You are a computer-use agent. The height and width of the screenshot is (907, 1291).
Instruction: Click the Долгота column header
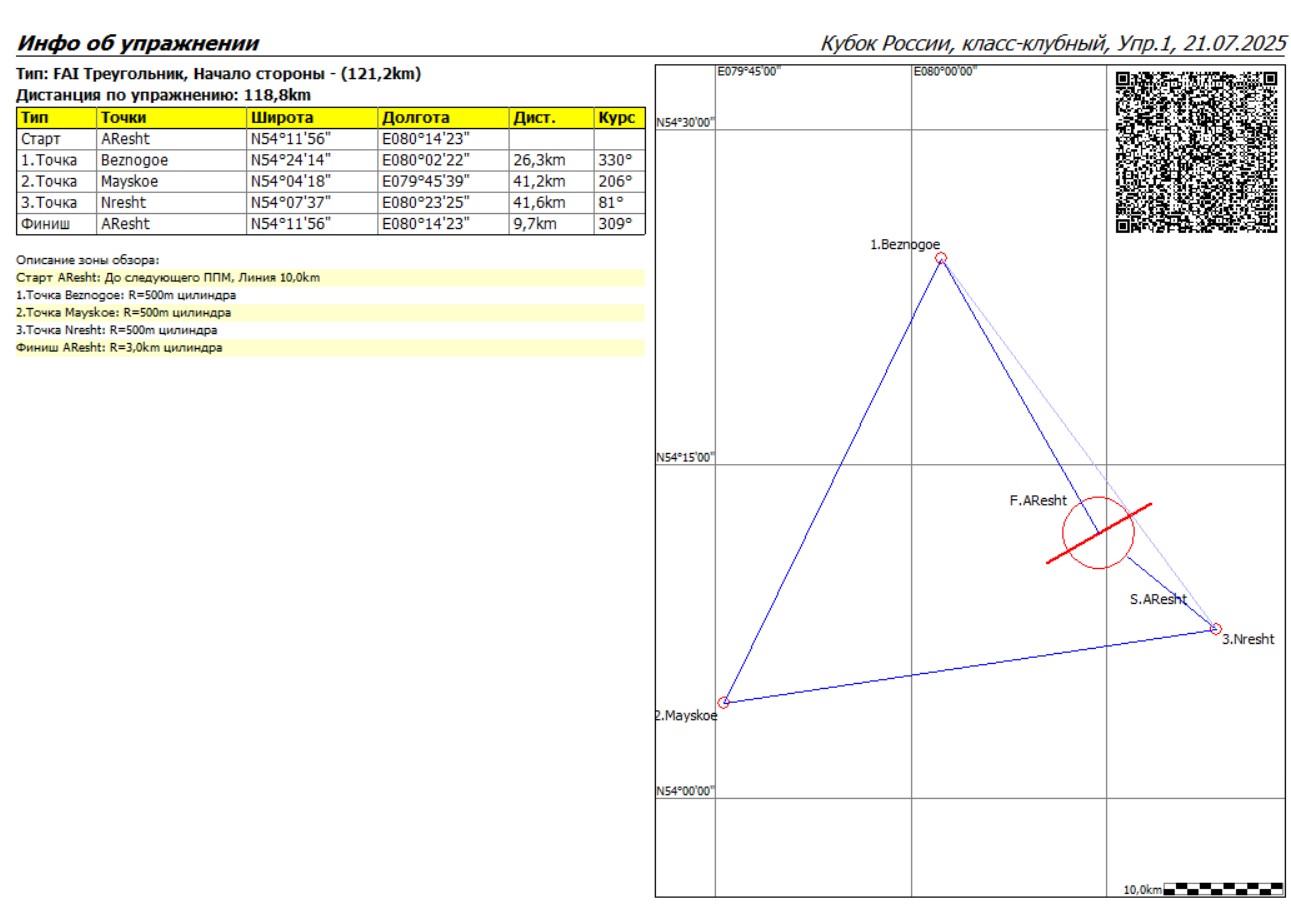tap(442, 118)
